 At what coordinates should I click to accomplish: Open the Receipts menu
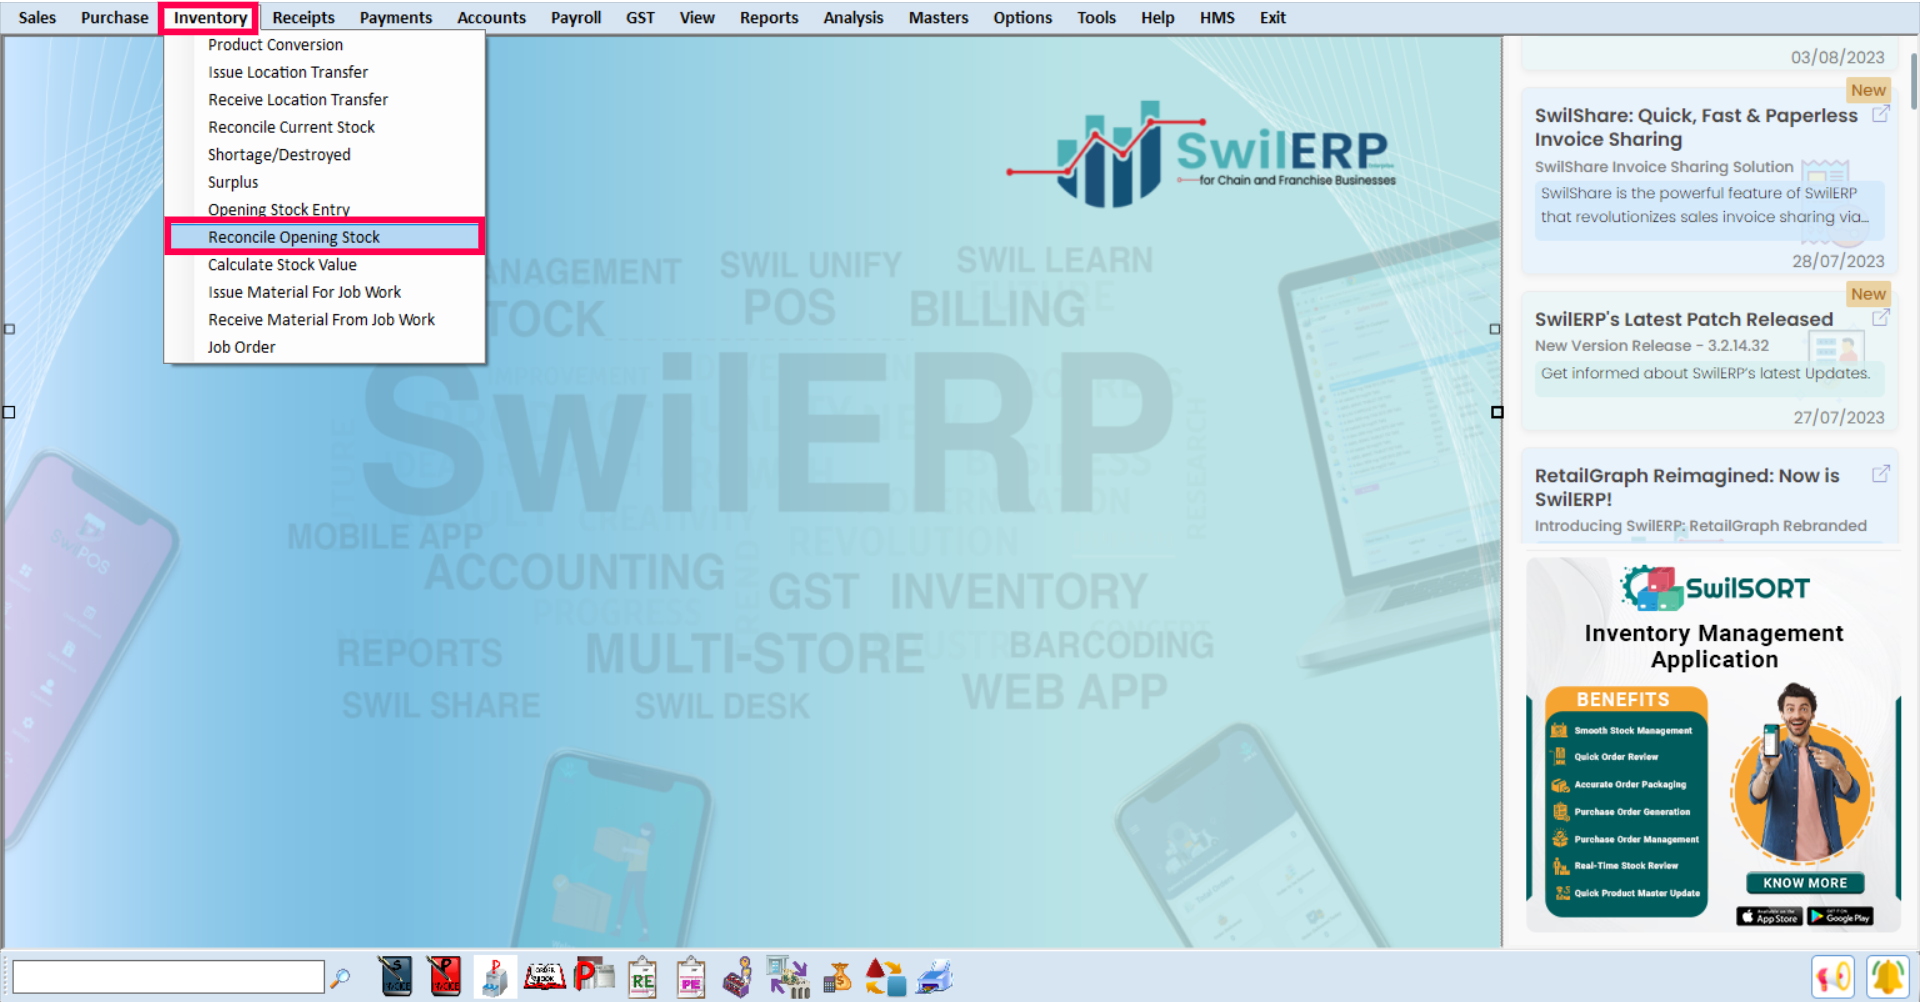(x=303, y=17)
